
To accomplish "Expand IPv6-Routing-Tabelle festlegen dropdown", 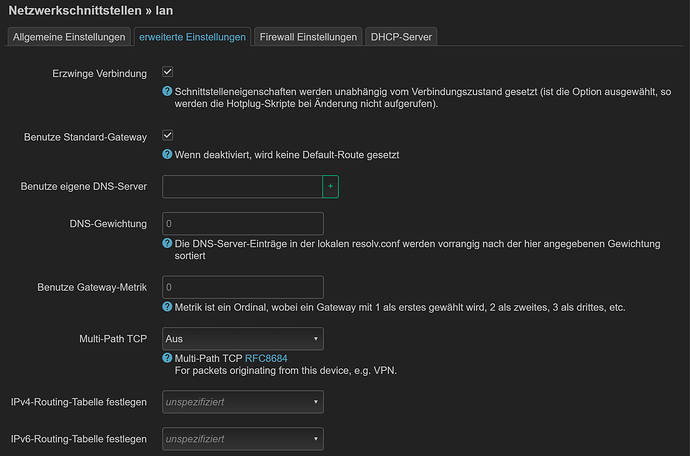I will tap(242, 438).
